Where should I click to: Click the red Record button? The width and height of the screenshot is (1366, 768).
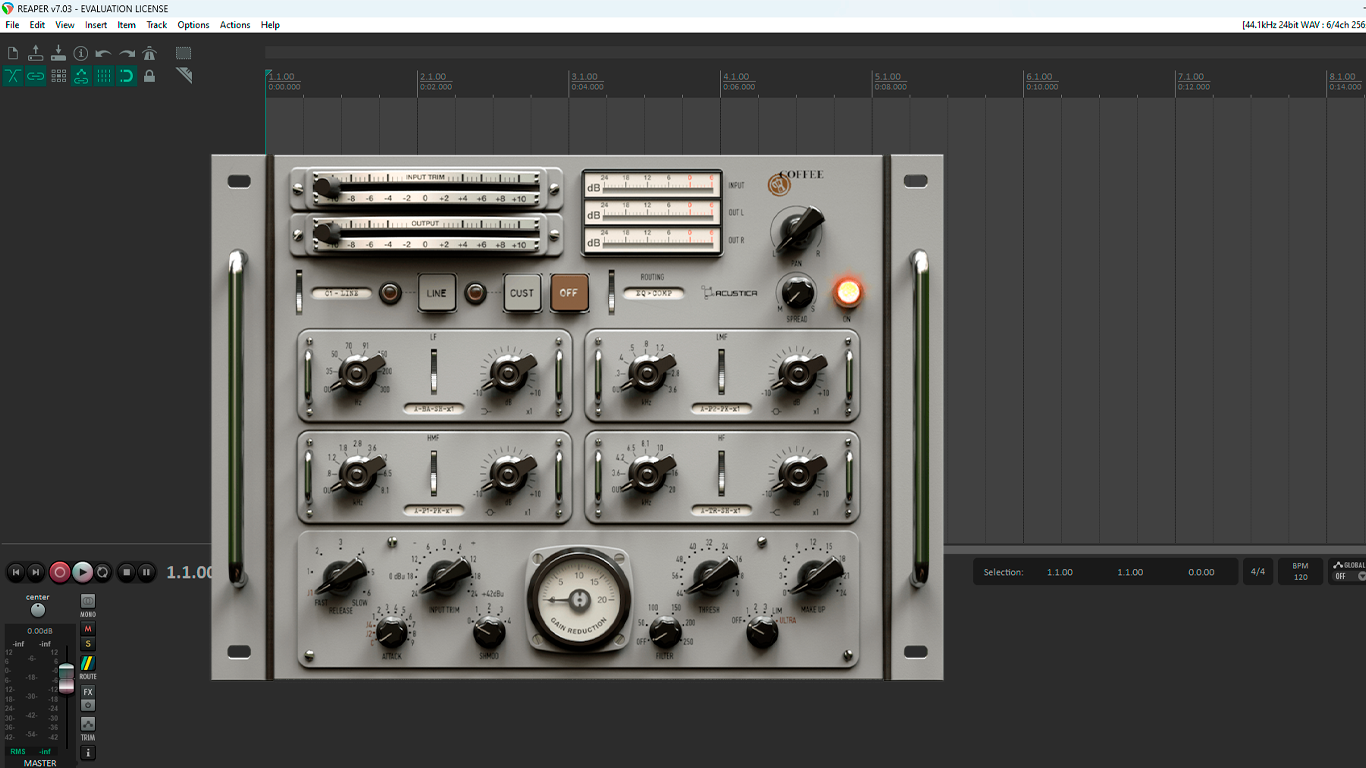[60, 572]
